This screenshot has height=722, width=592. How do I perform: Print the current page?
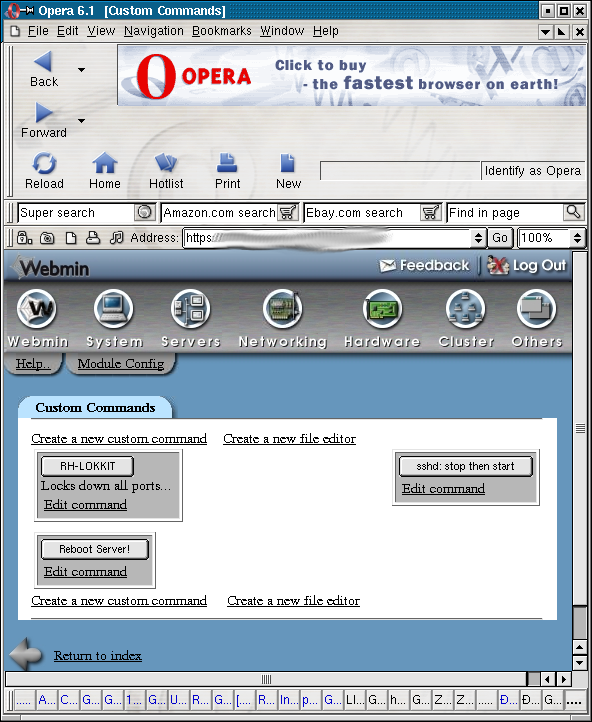227,171
